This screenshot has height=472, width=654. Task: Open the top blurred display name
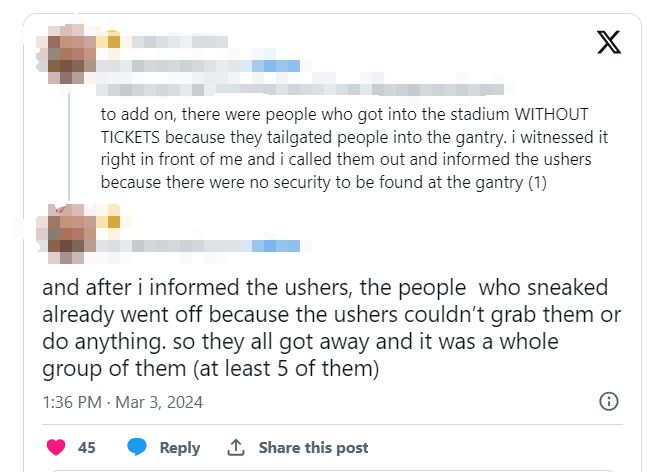(180, 42)
